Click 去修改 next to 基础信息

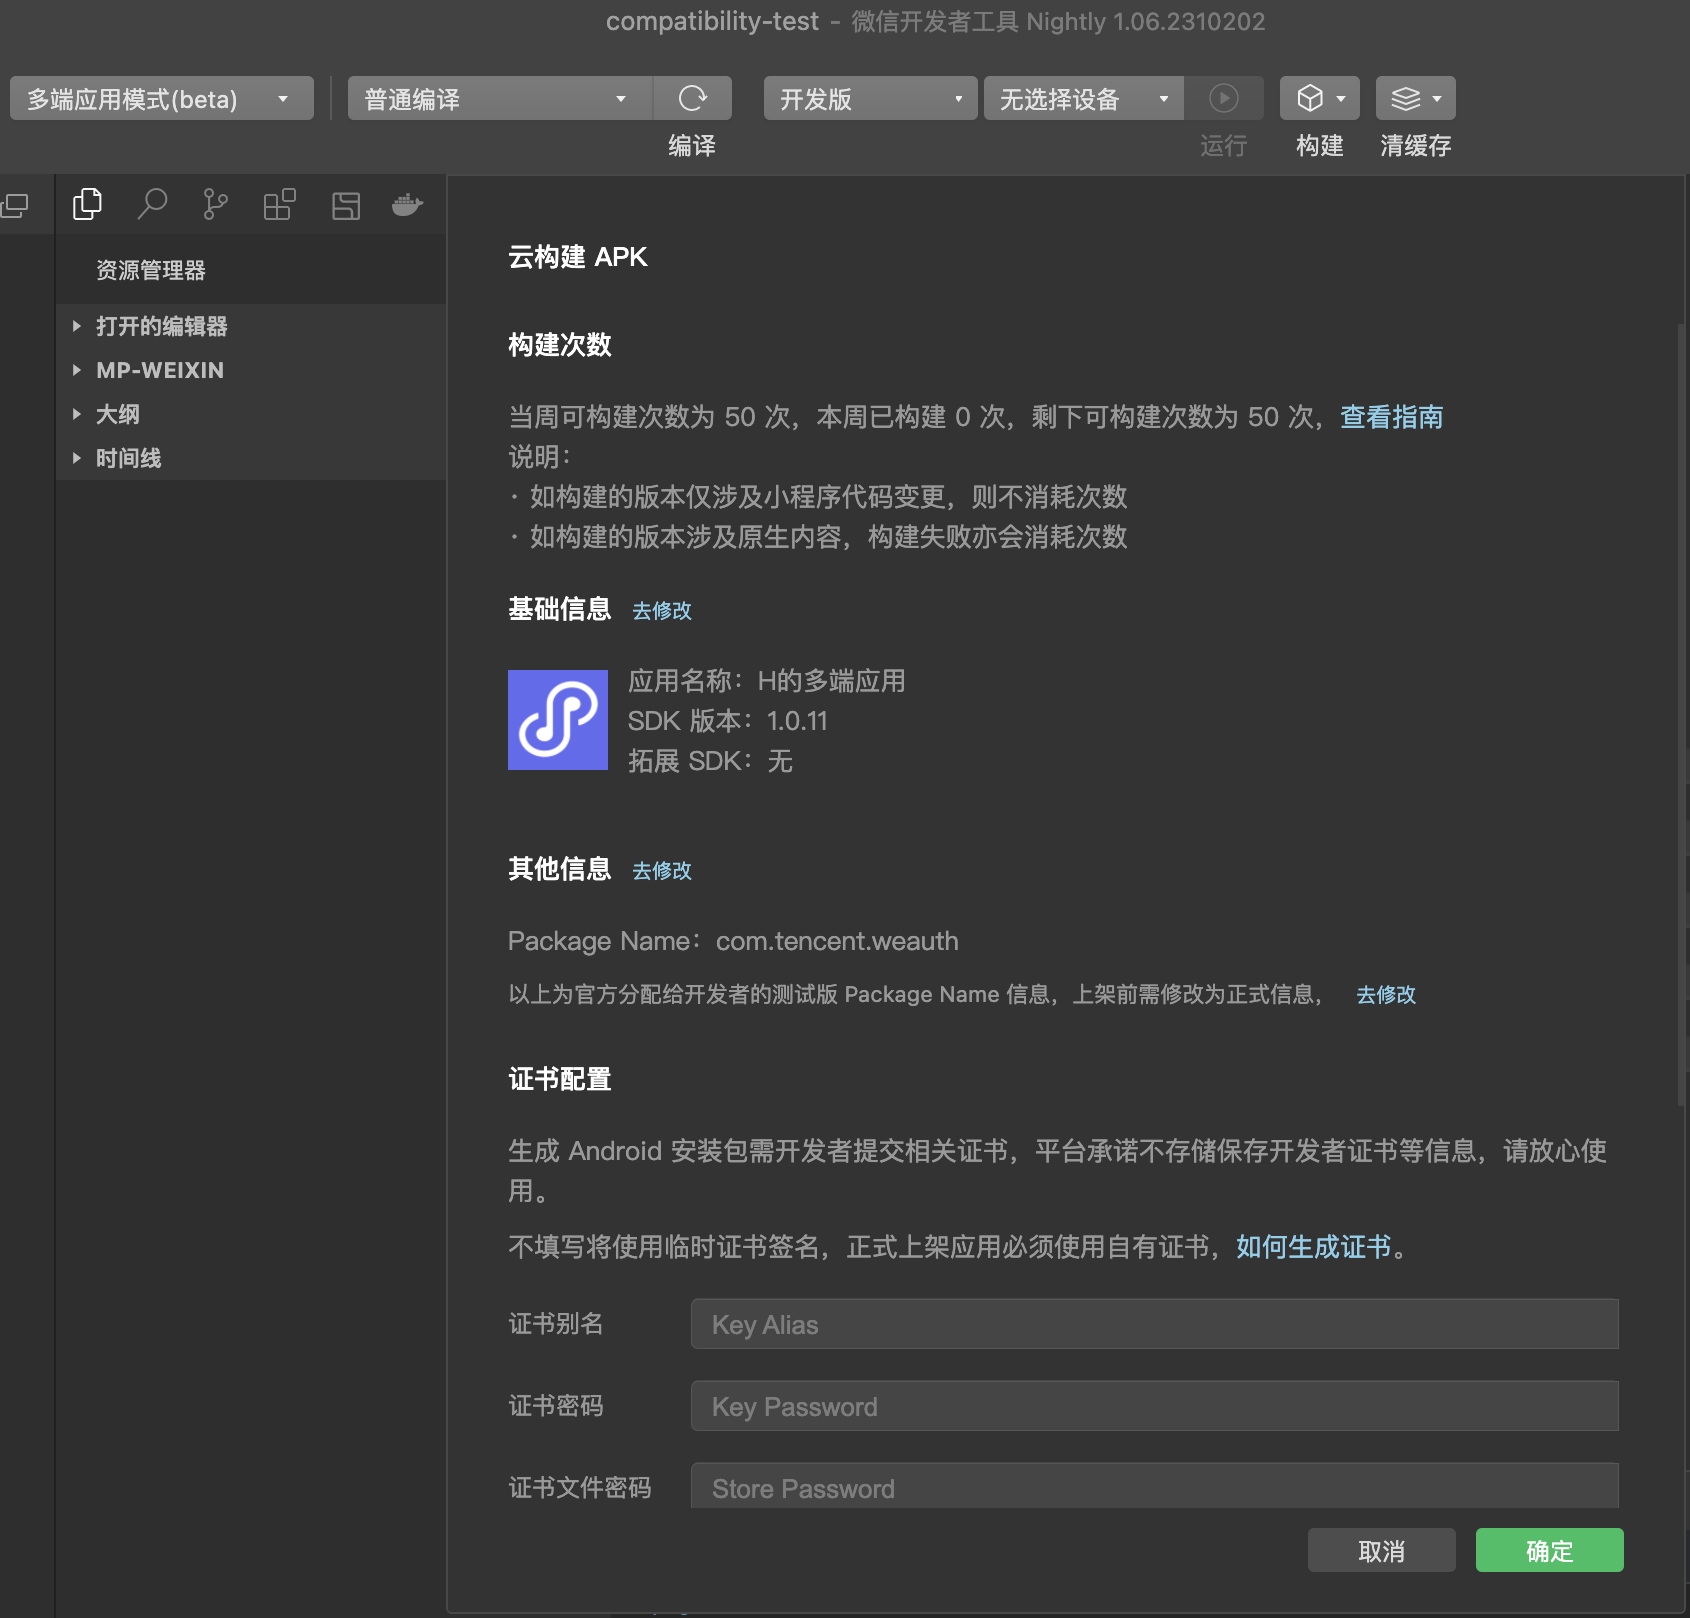[662, 610]
